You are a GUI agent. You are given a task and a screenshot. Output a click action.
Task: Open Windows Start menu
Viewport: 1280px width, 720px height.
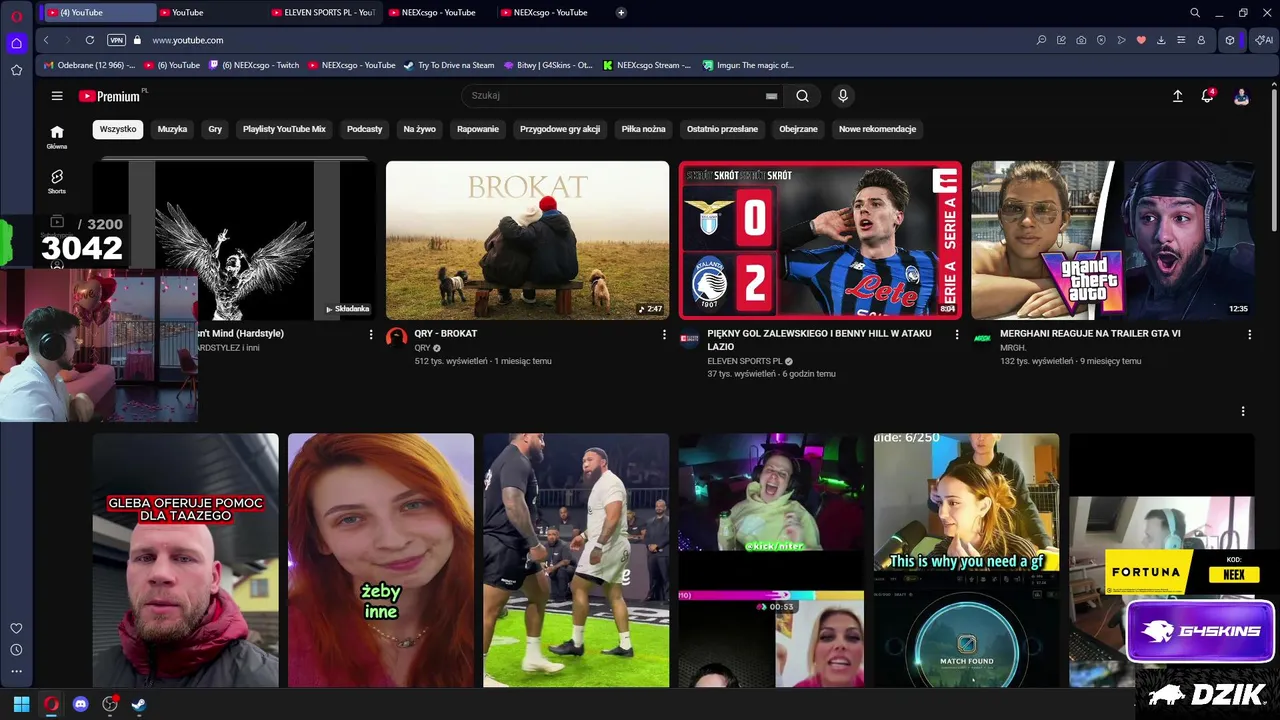pos(21,704)
